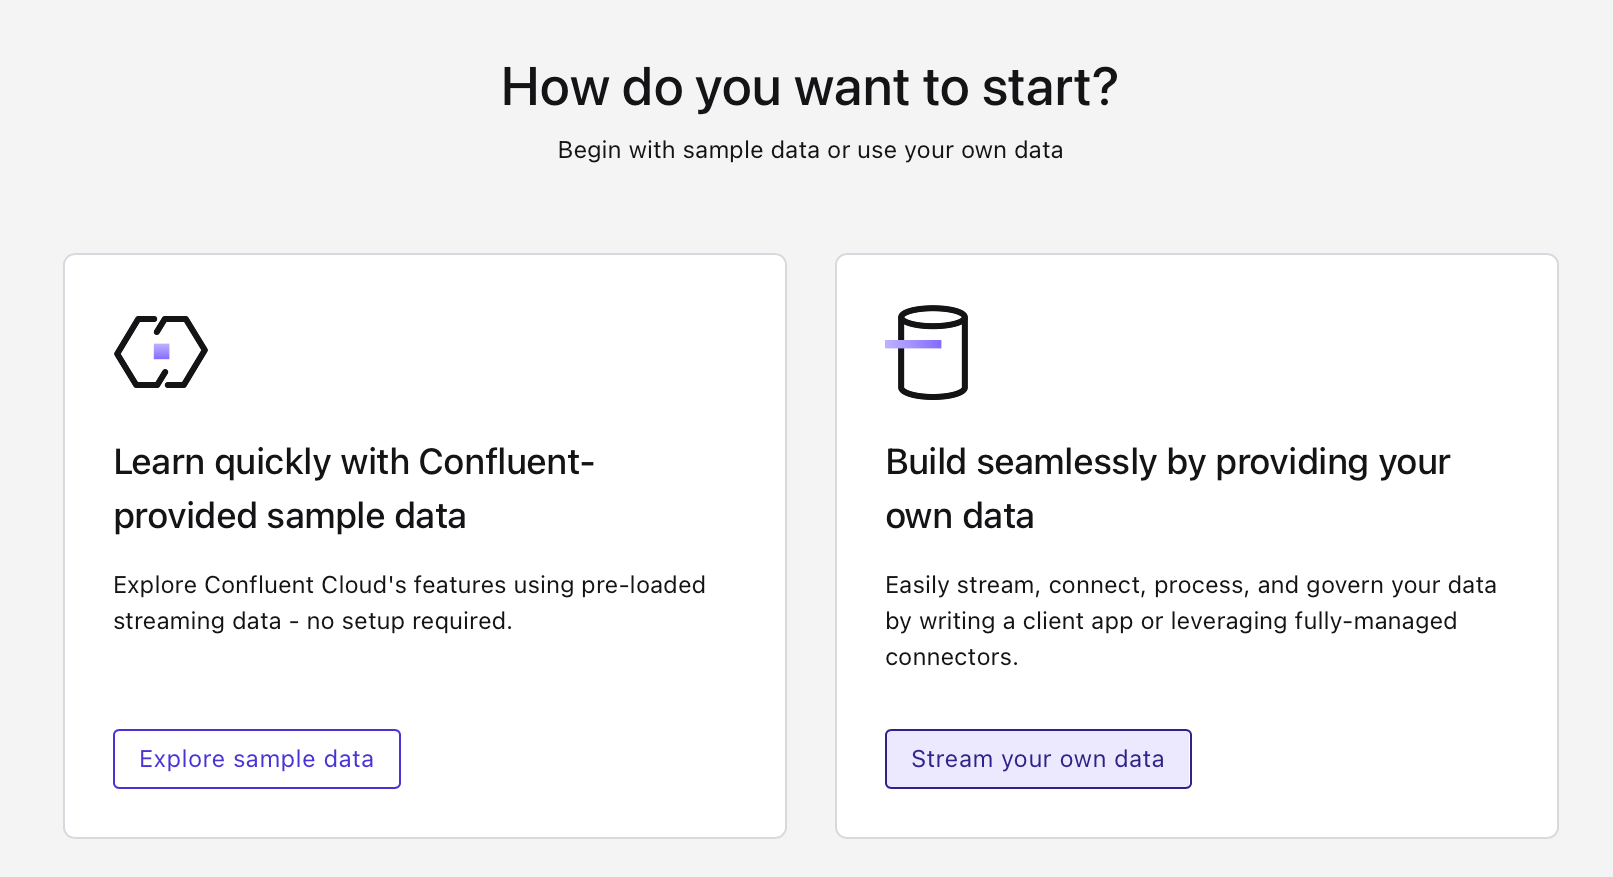Click the "no setup required" text
1613x877 pixels.
tap(409, 621)
